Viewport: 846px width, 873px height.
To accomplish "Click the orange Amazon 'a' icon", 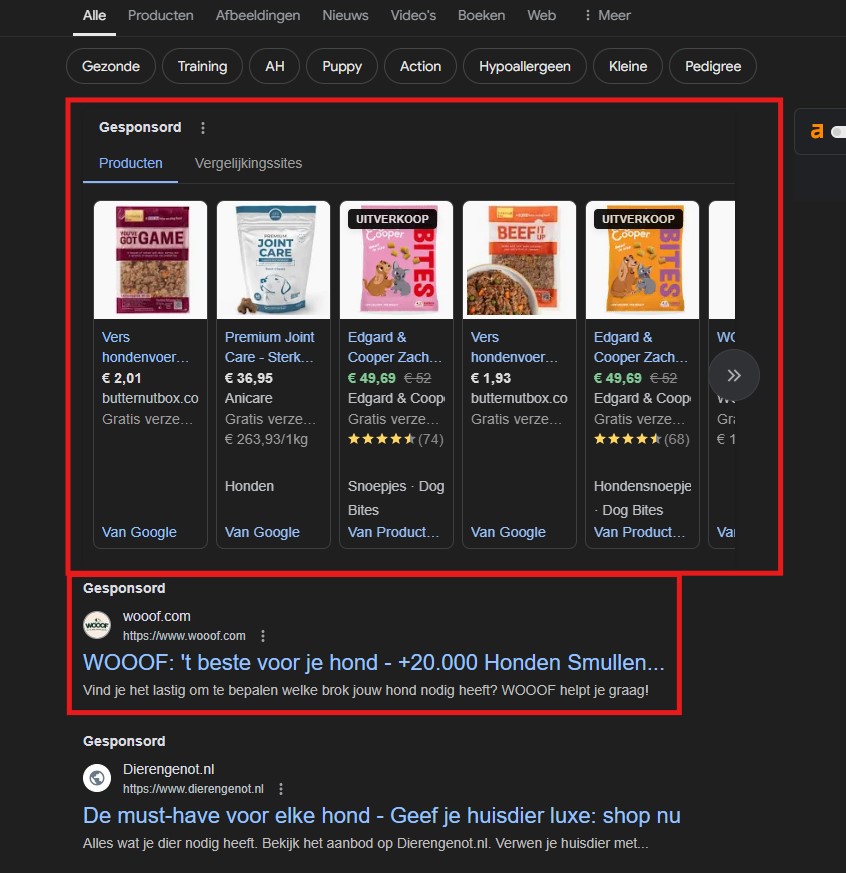I will [x=817, y=131].
